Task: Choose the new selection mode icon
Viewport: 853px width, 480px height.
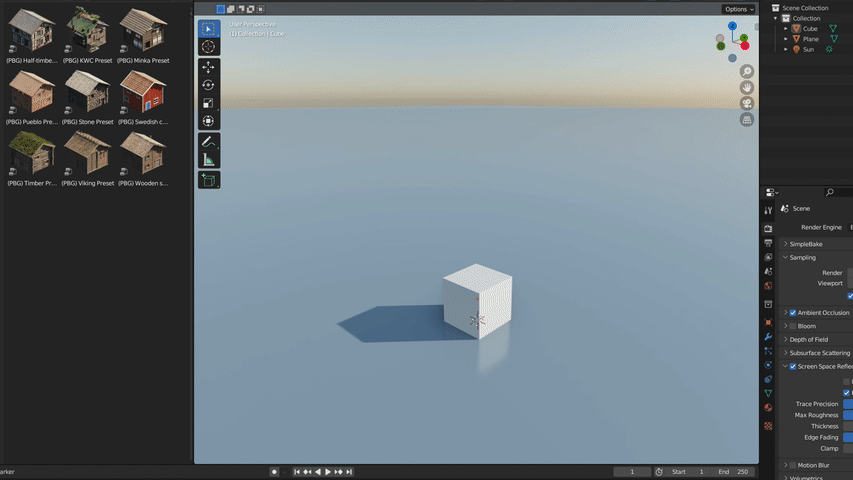Action: click(x=220, y=9)
